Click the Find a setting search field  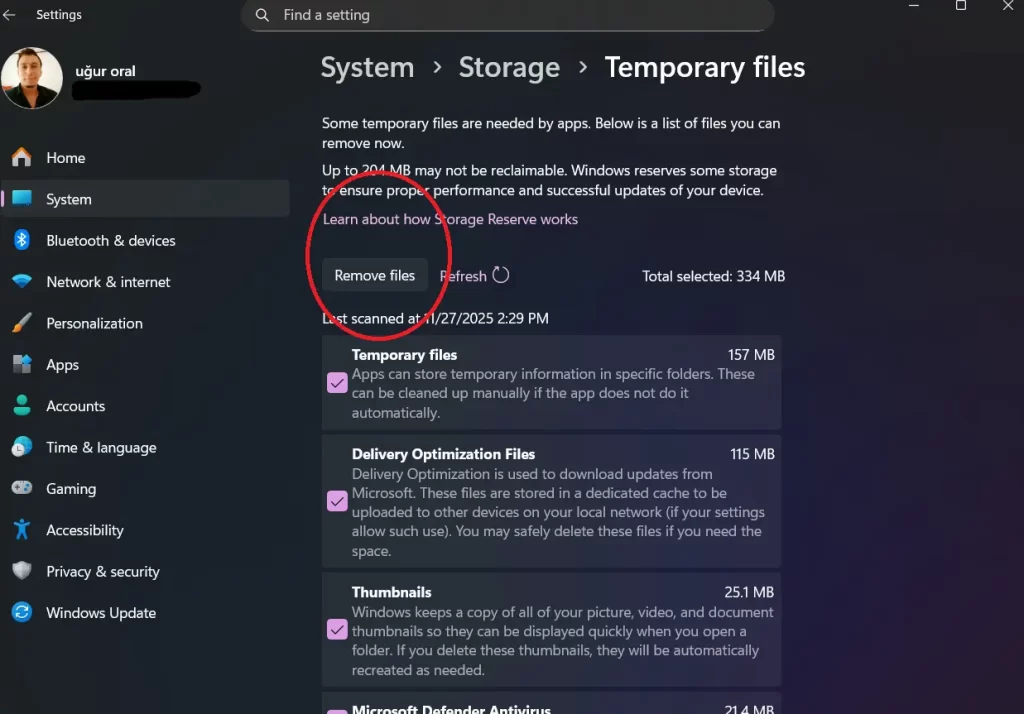[x=507, y=15]
